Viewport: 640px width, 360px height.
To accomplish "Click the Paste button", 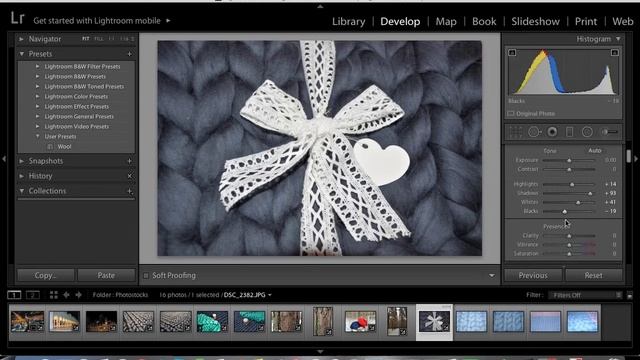I will [106, 275].
